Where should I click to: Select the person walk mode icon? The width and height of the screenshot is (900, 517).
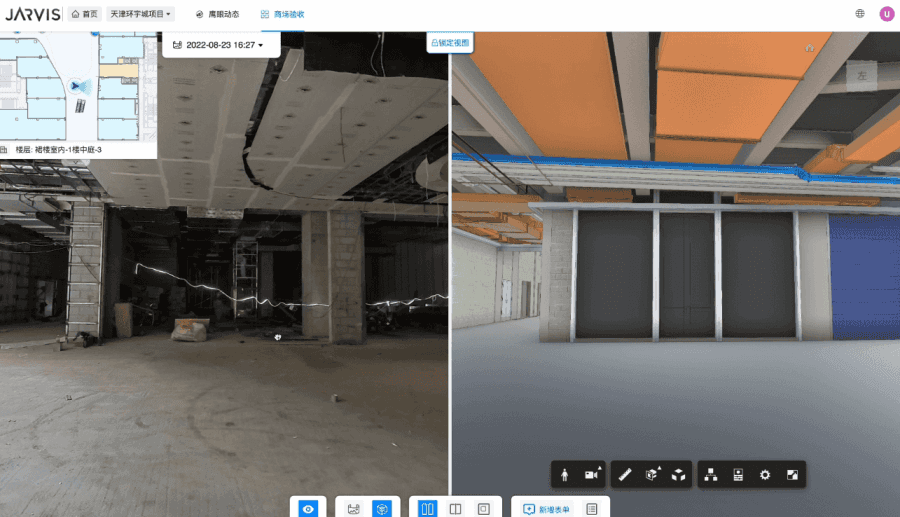tap(565, 475)
